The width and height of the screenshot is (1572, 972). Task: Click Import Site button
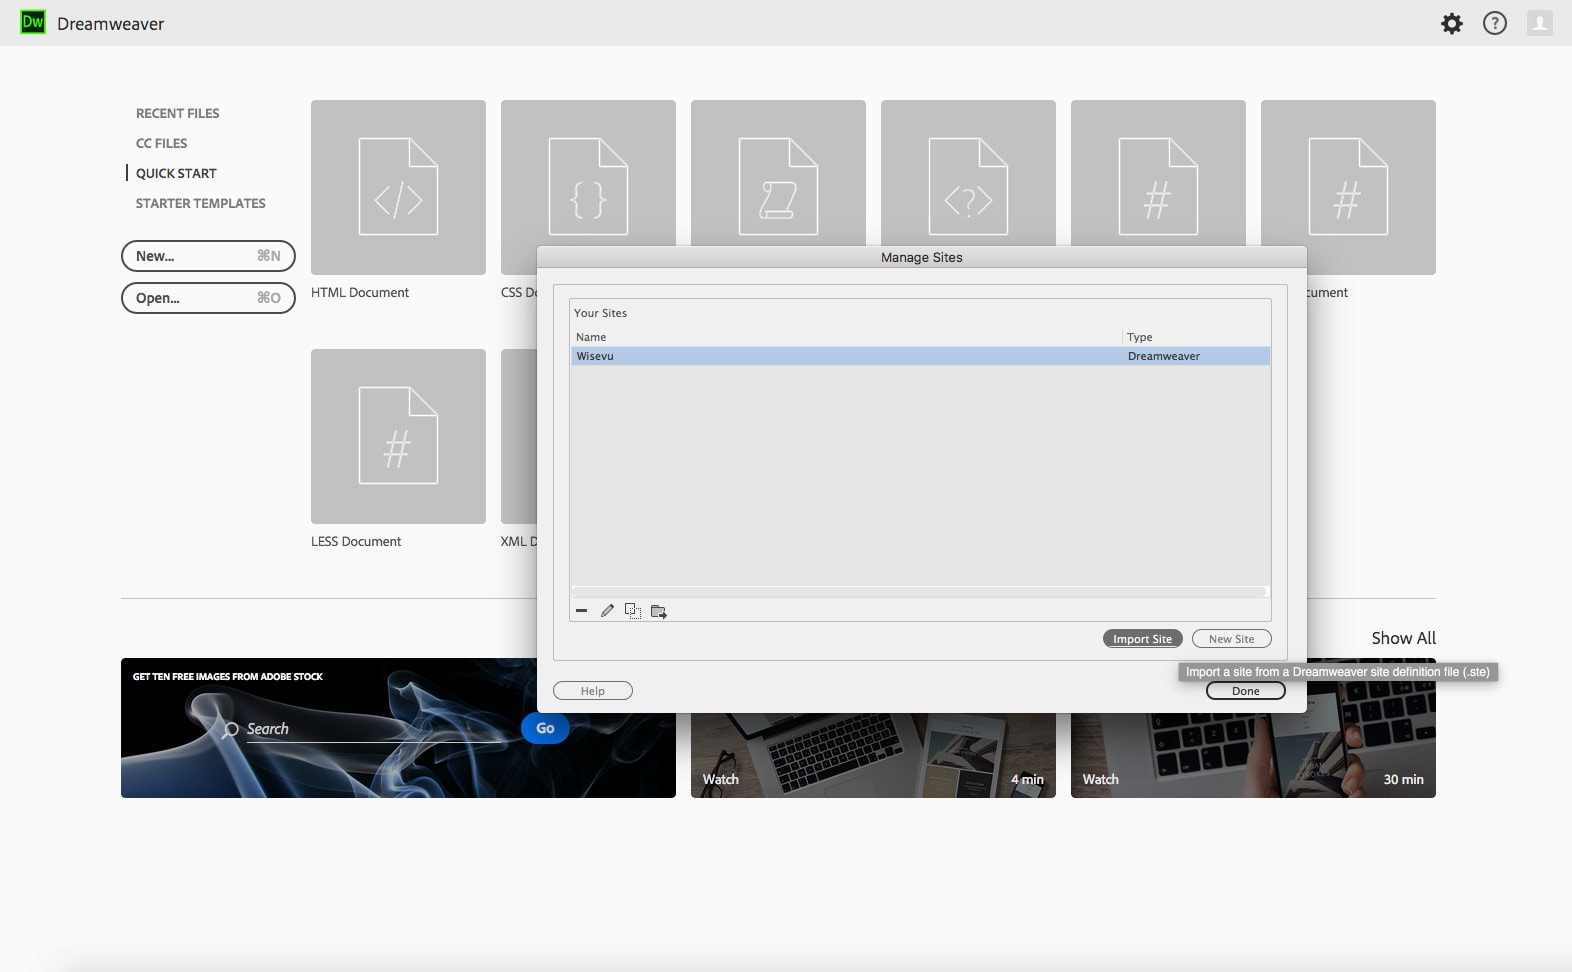click(x=1142, y=639)
